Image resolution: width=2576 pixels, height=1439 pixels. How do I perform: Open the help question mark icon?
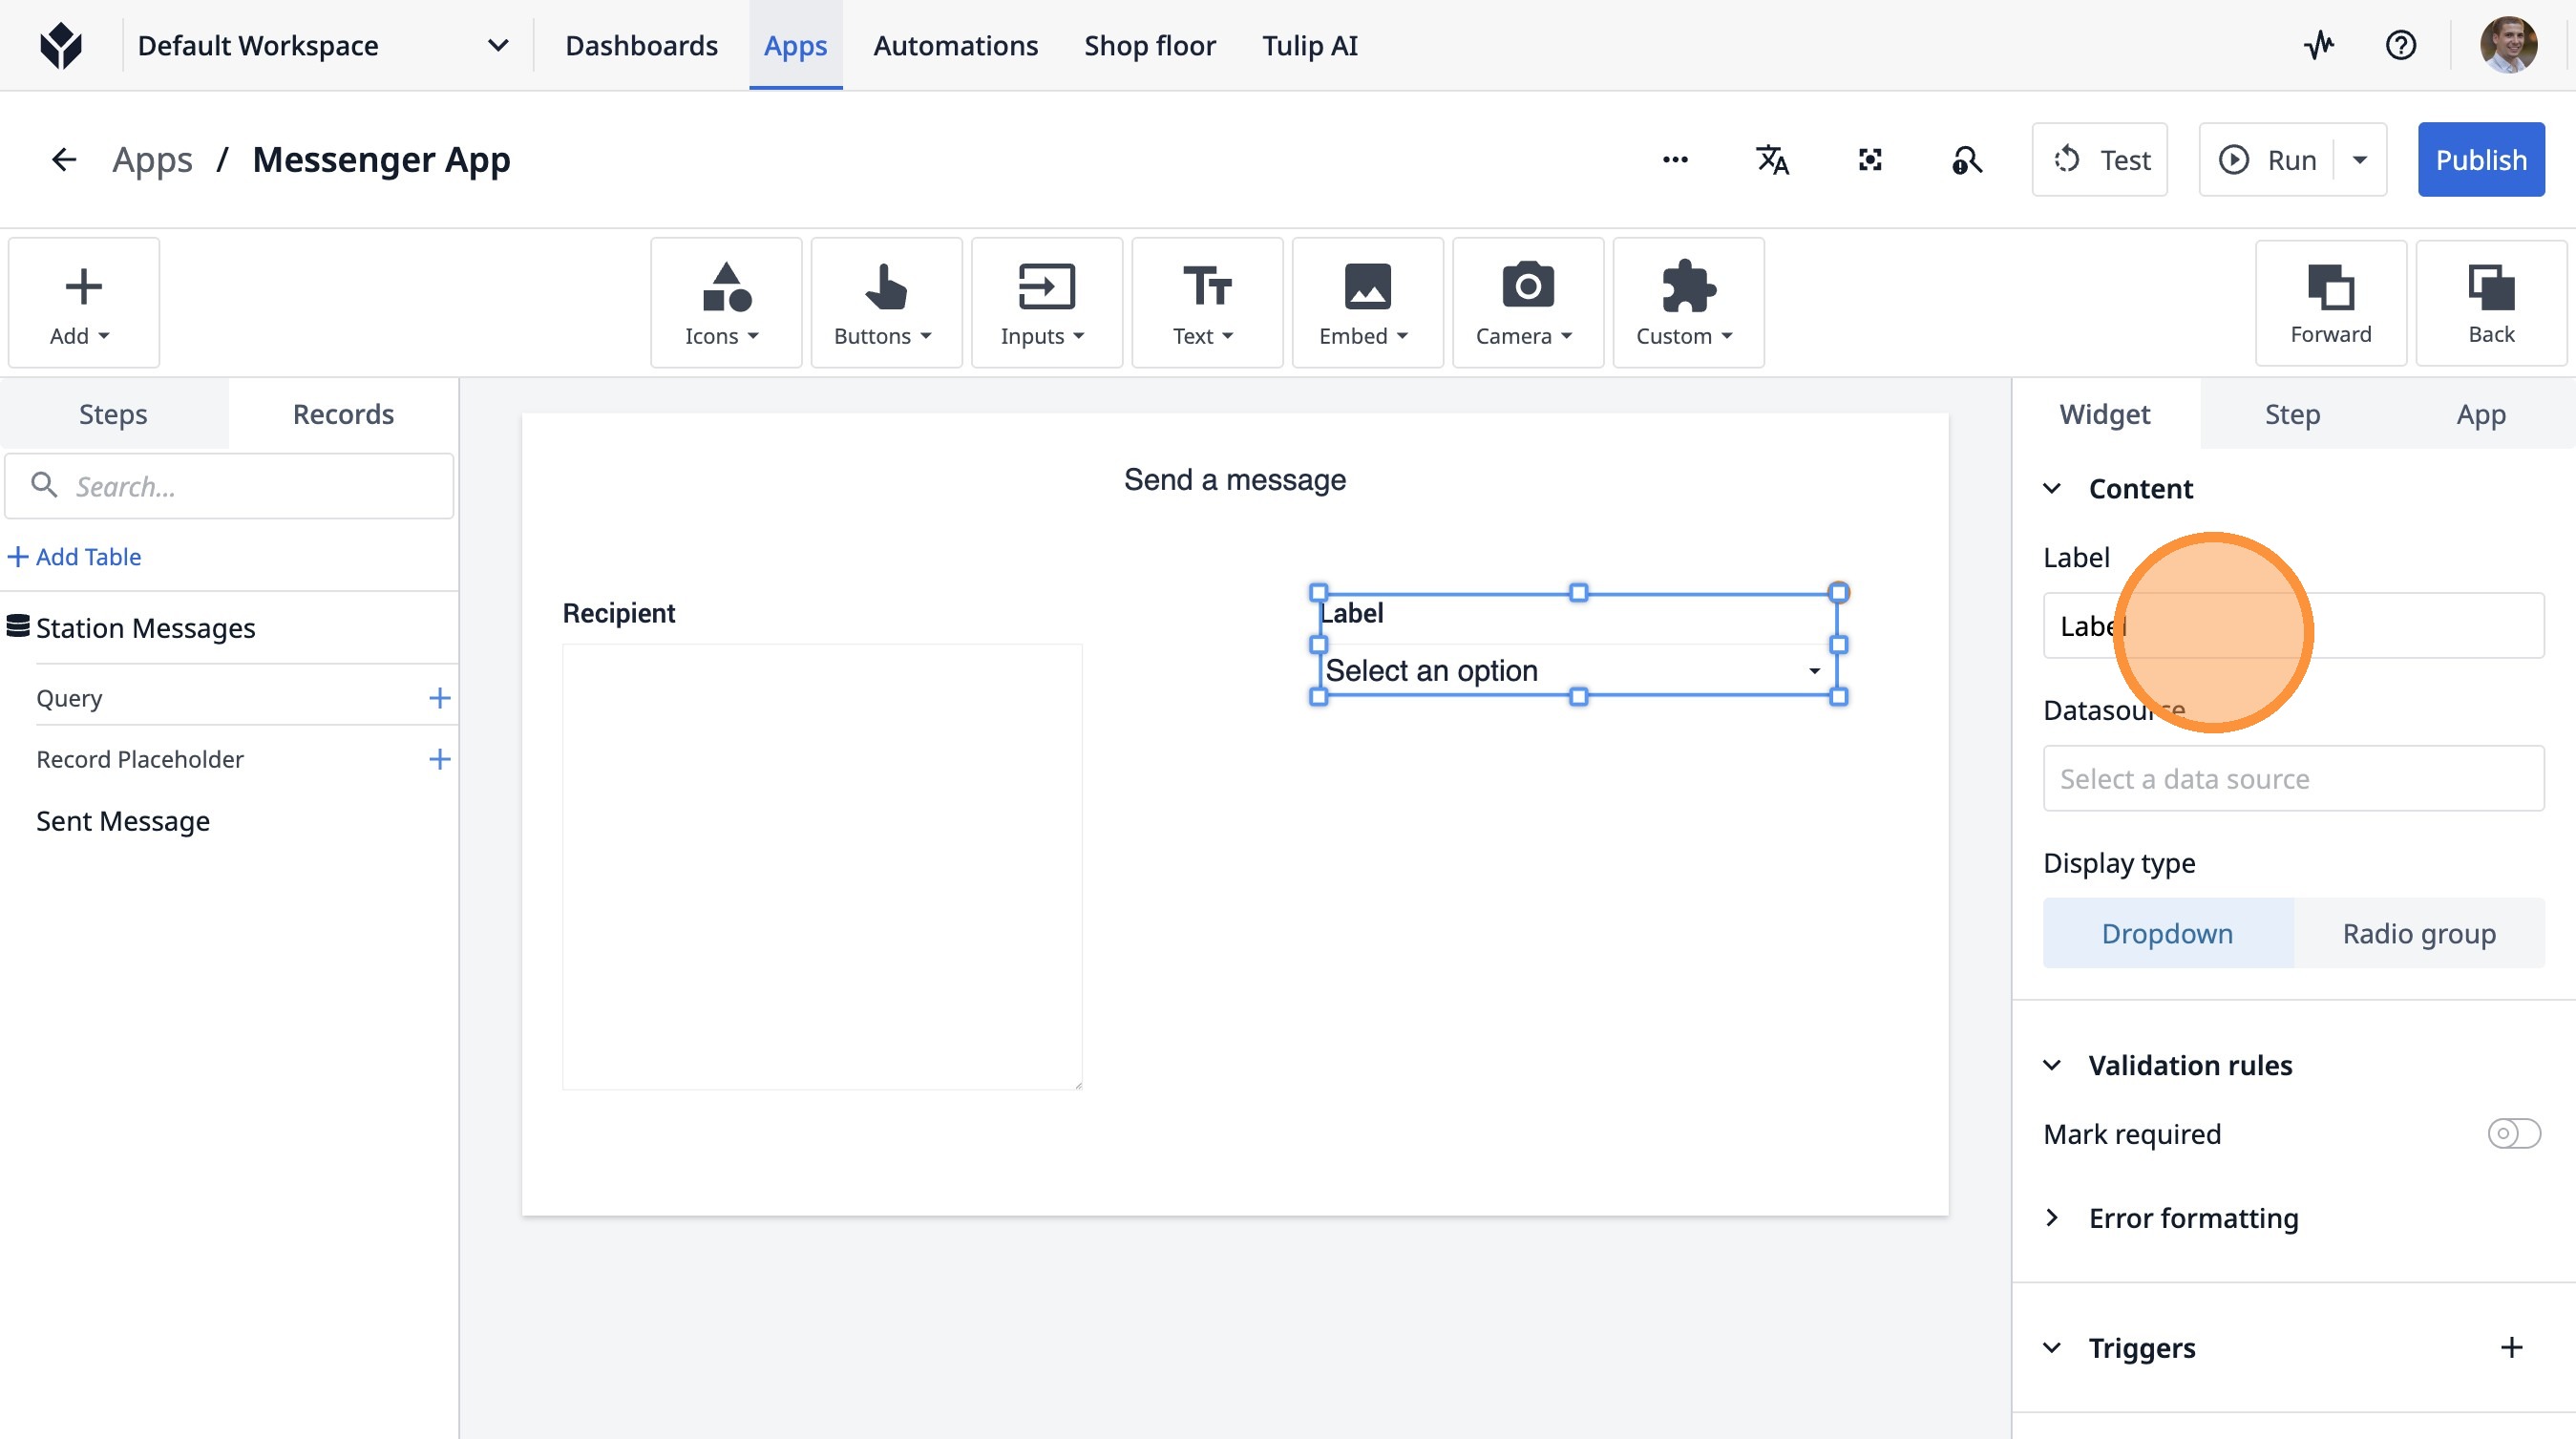(2400, 45)
